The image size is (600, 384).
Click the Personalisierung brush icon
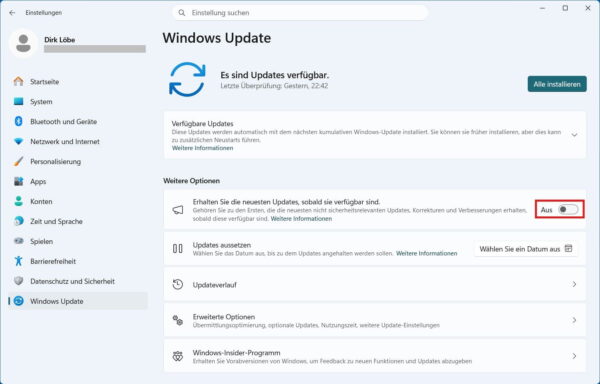click(x=18, y=161)
